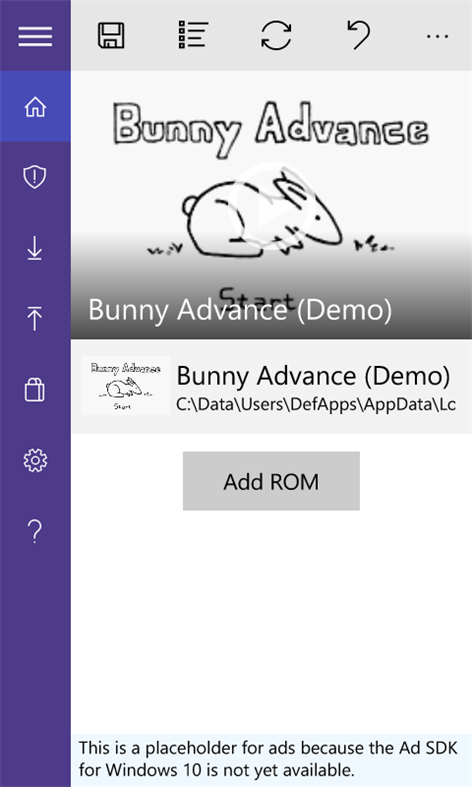This screenshot has width=472, height=787.
Task: Go to the Home sidebar tab
Action: tap(35, 106)
